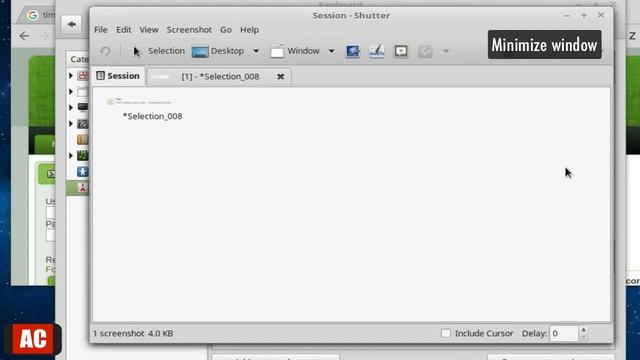Open the Window capture dropdown arrow
This screenshot has width=640, height=360.
(x=331, y=51)
